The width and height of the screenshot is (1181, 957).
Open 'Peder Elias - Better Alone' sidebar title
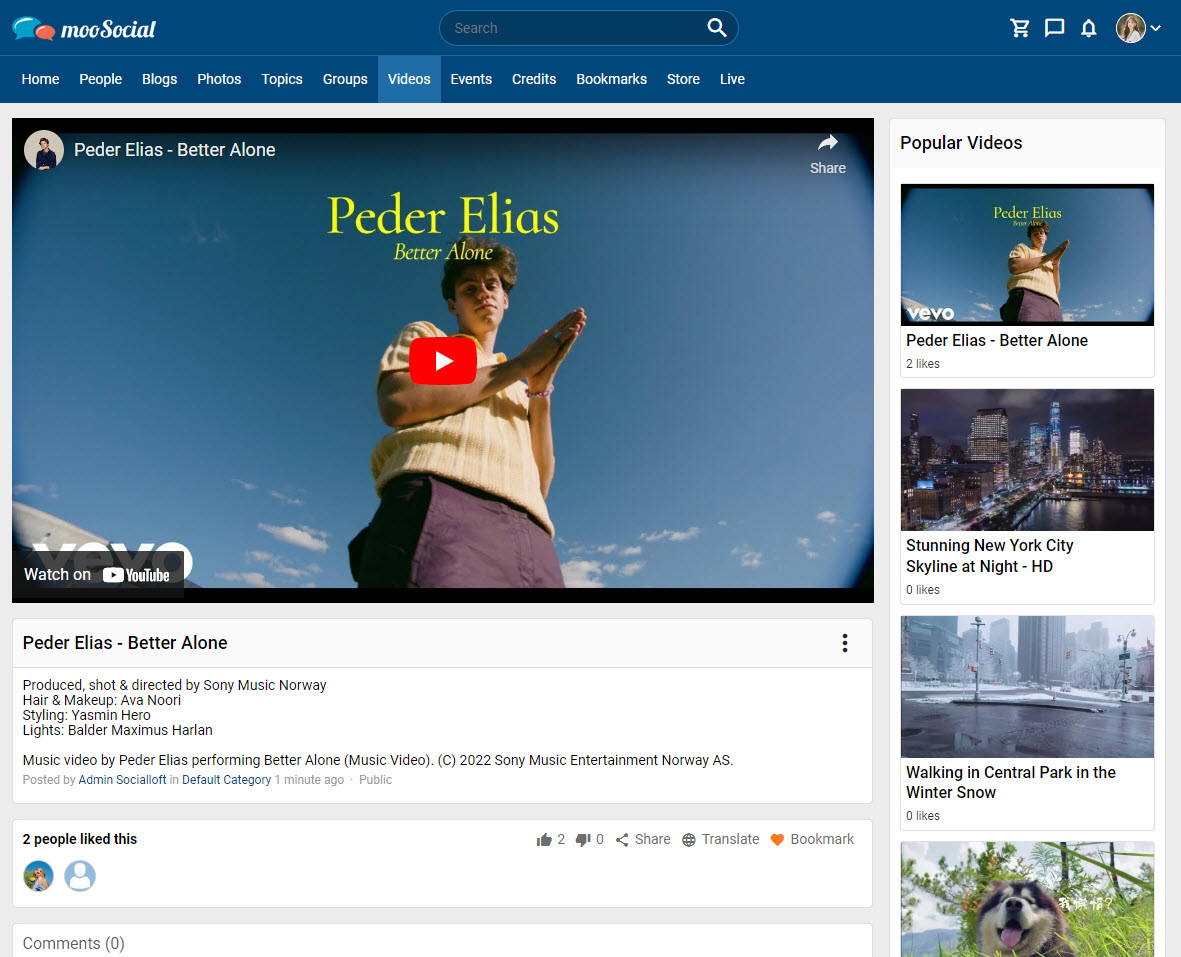click(997, 340)
